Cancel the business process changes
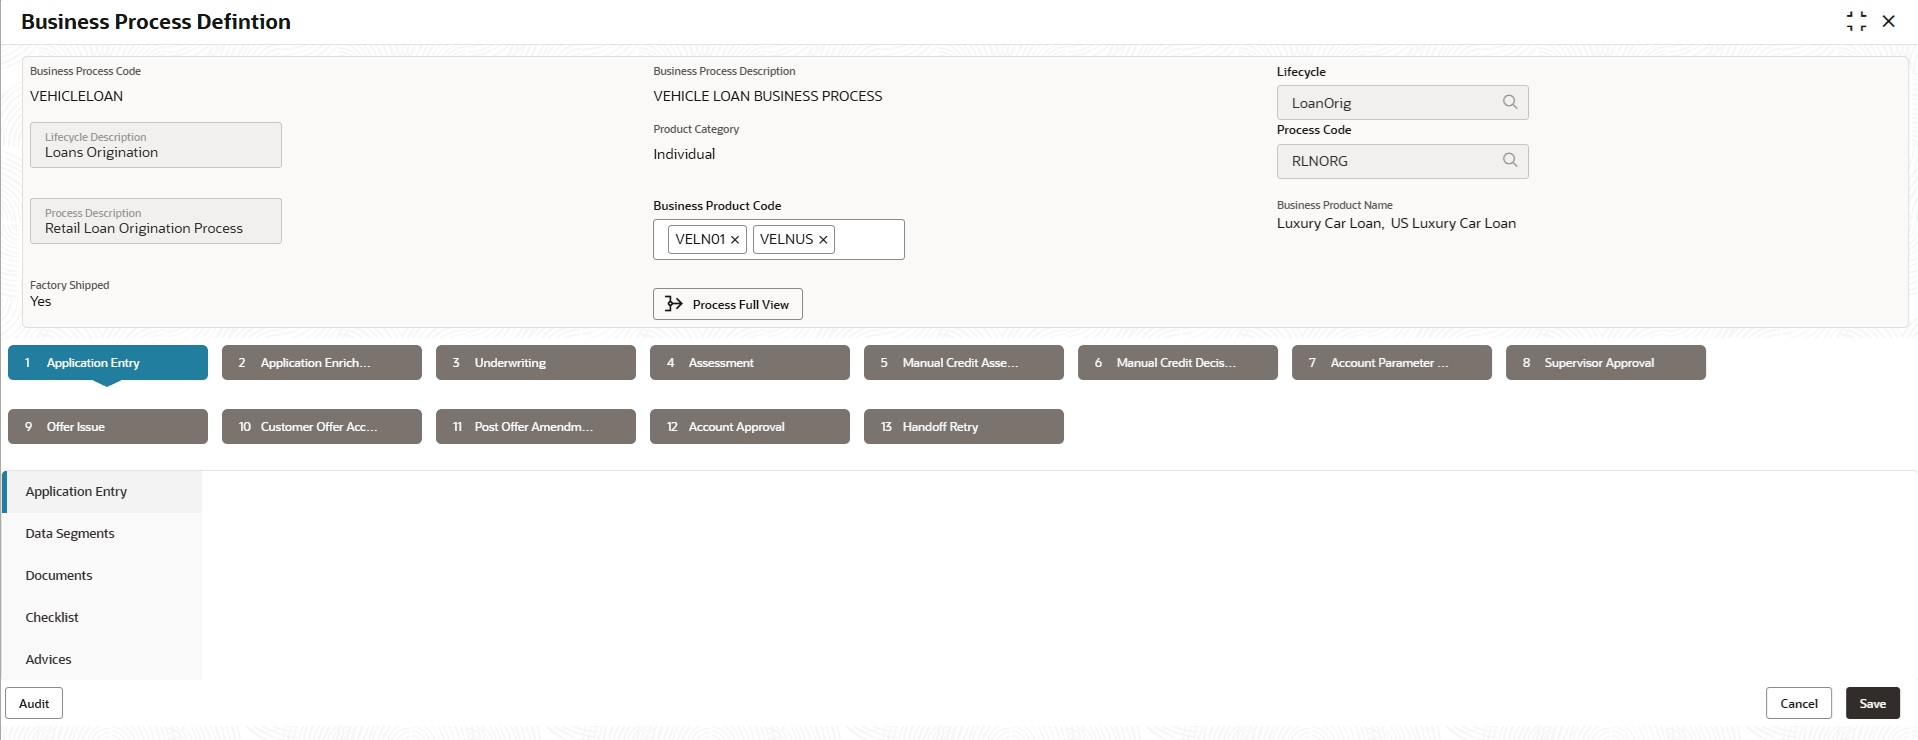 (1799, 703)
